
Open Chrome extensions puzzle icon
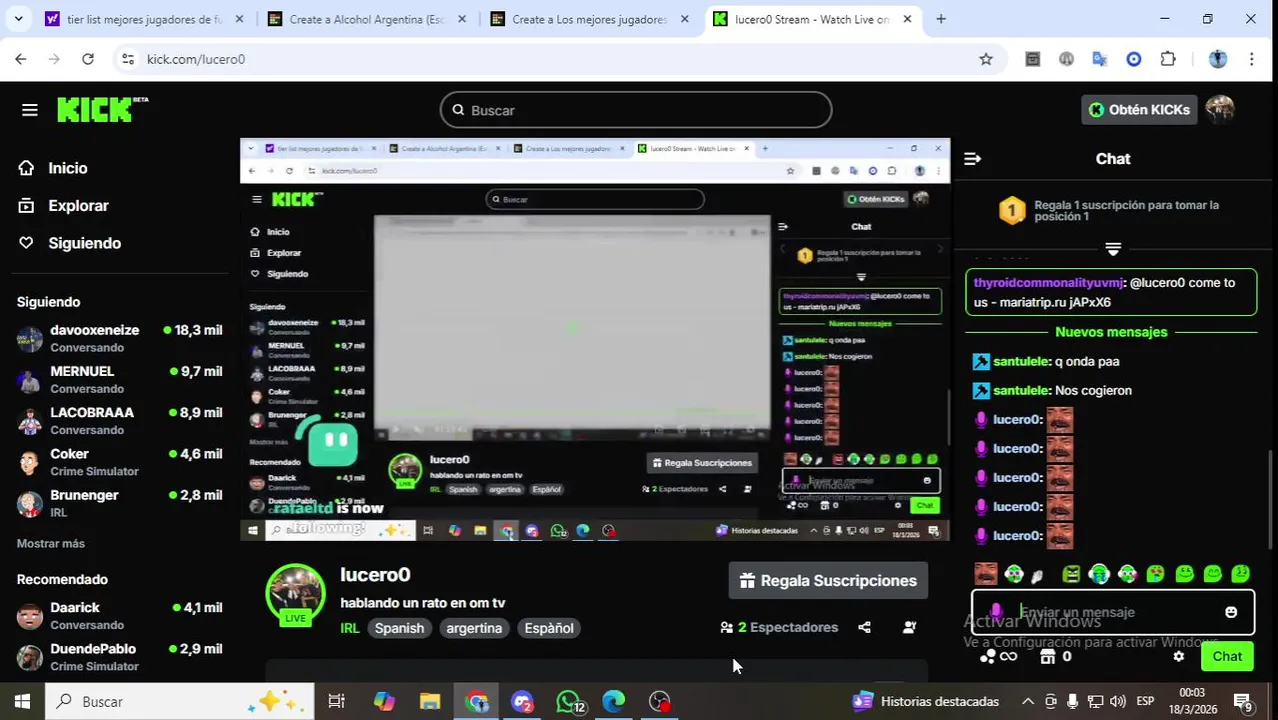[1168, 59]
